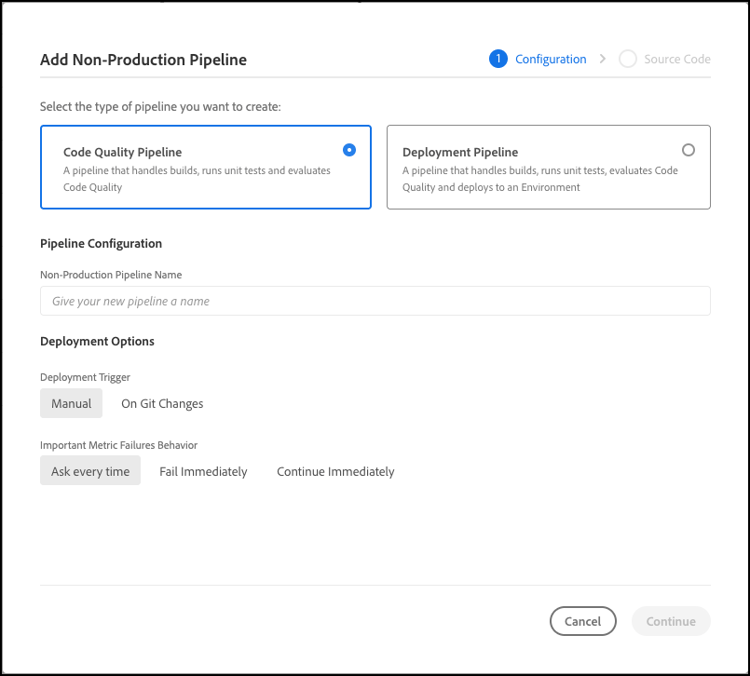Image resolution: width=750 pixels, height=676 pixels.
Task: Click the Add Non-Production Pipeline dialog title
Action: pos(143,60)
